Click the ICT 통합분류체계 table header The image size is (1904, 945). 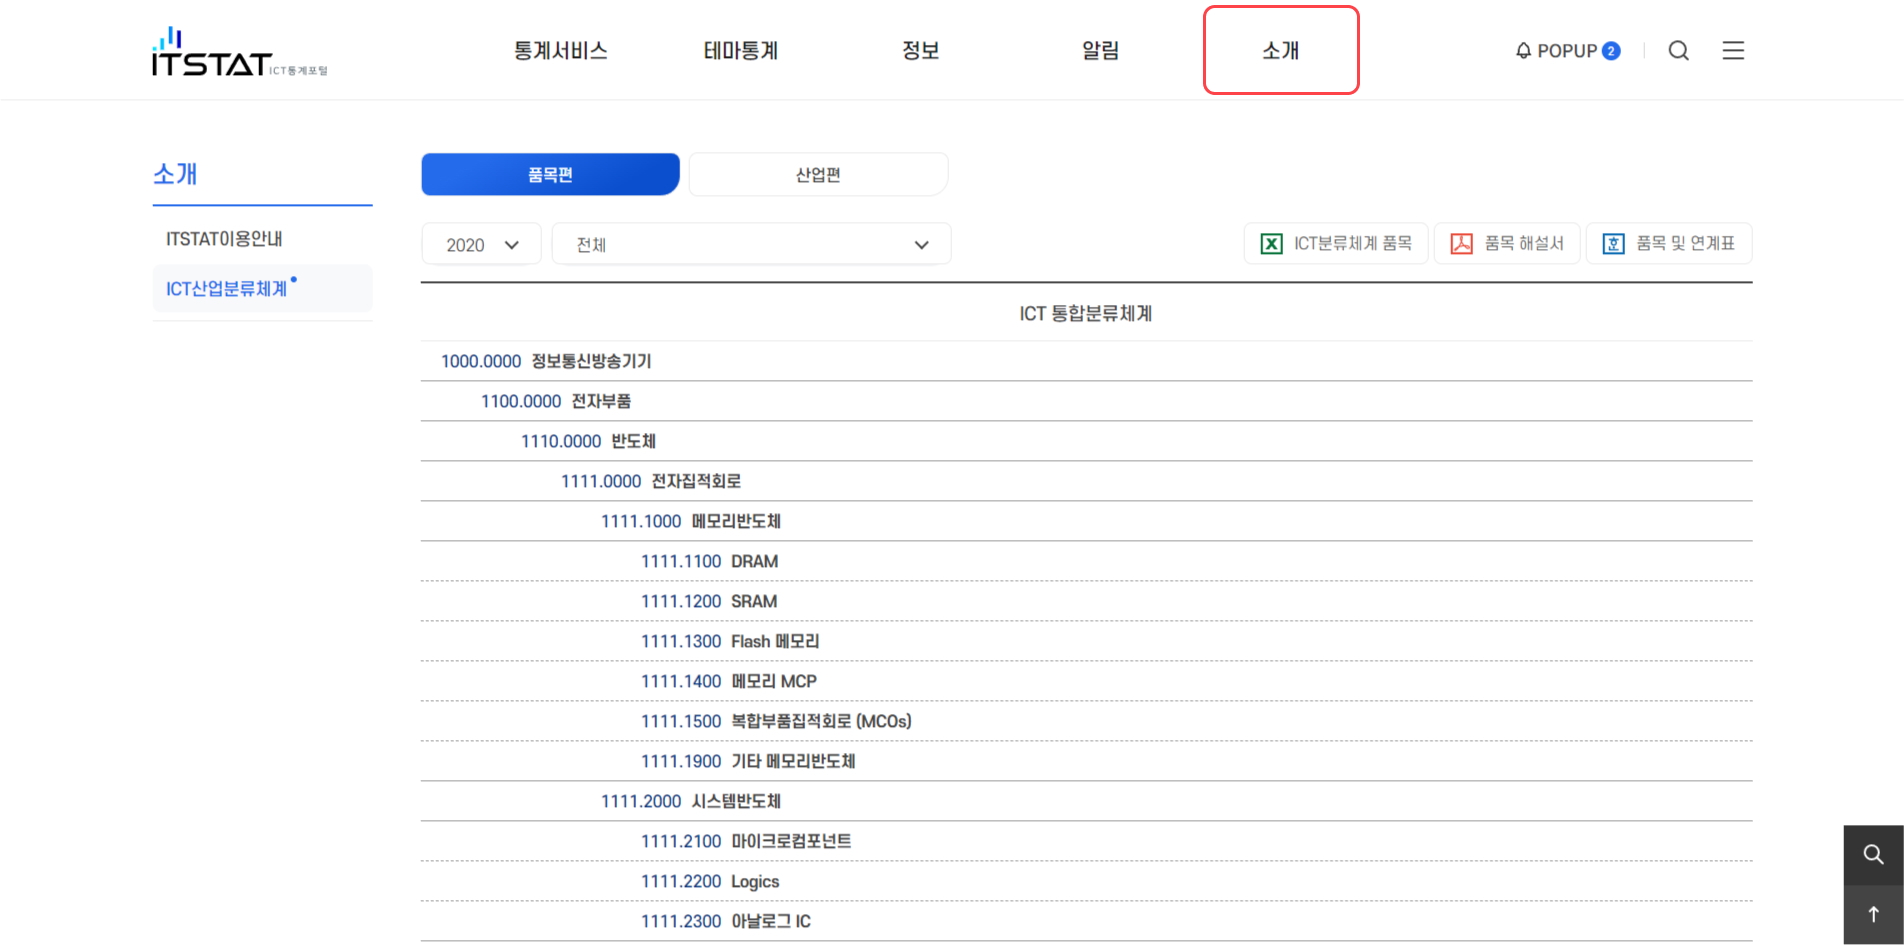coord(1086,313)
